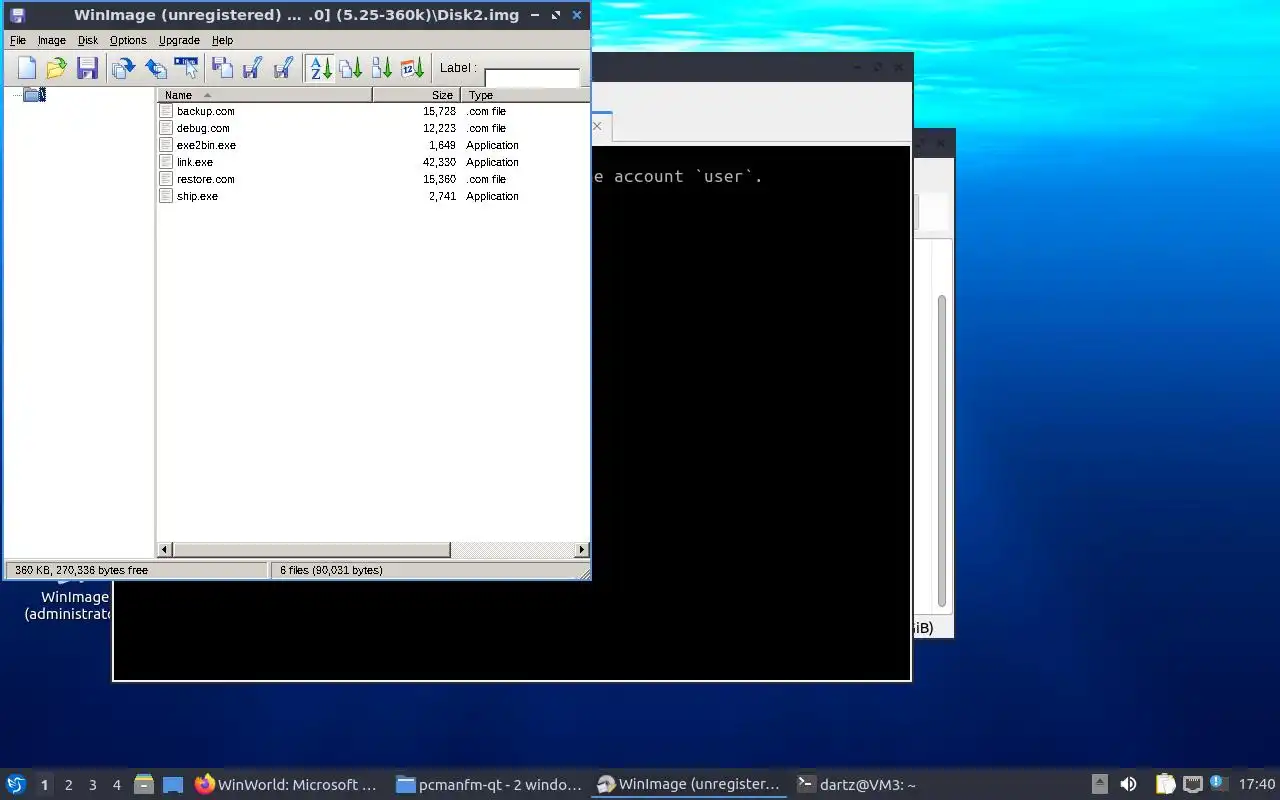Image resolution: width=1280 pixels, height=800 pixels.
Task: Open the file manager launcher in taskbar
Action: coord(144,785)
